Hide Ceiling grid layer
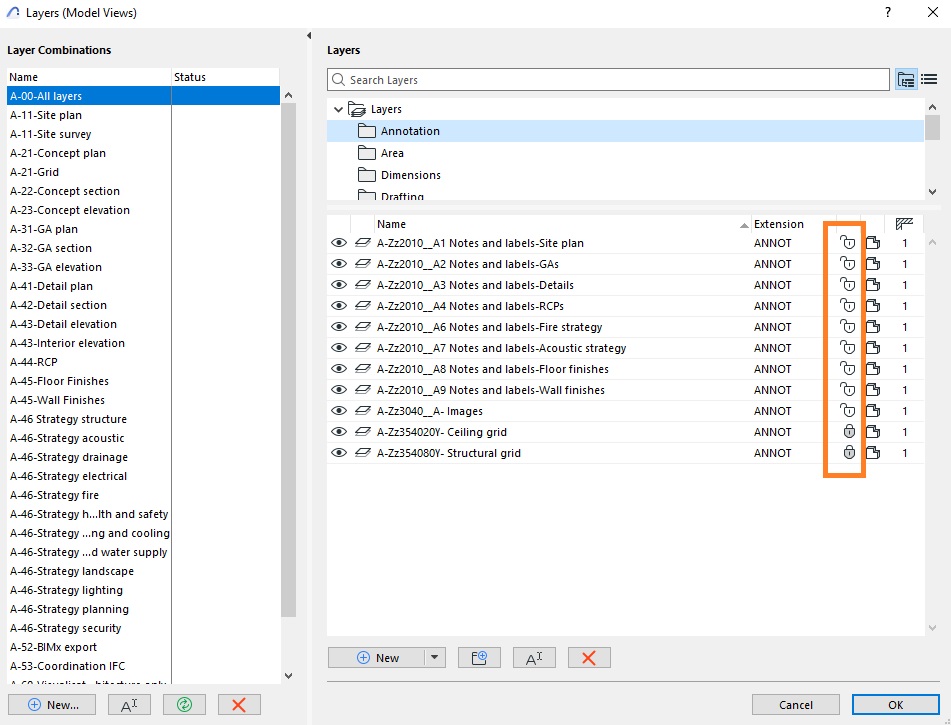This screenshot has height=725, width=951. coord(339,431)
